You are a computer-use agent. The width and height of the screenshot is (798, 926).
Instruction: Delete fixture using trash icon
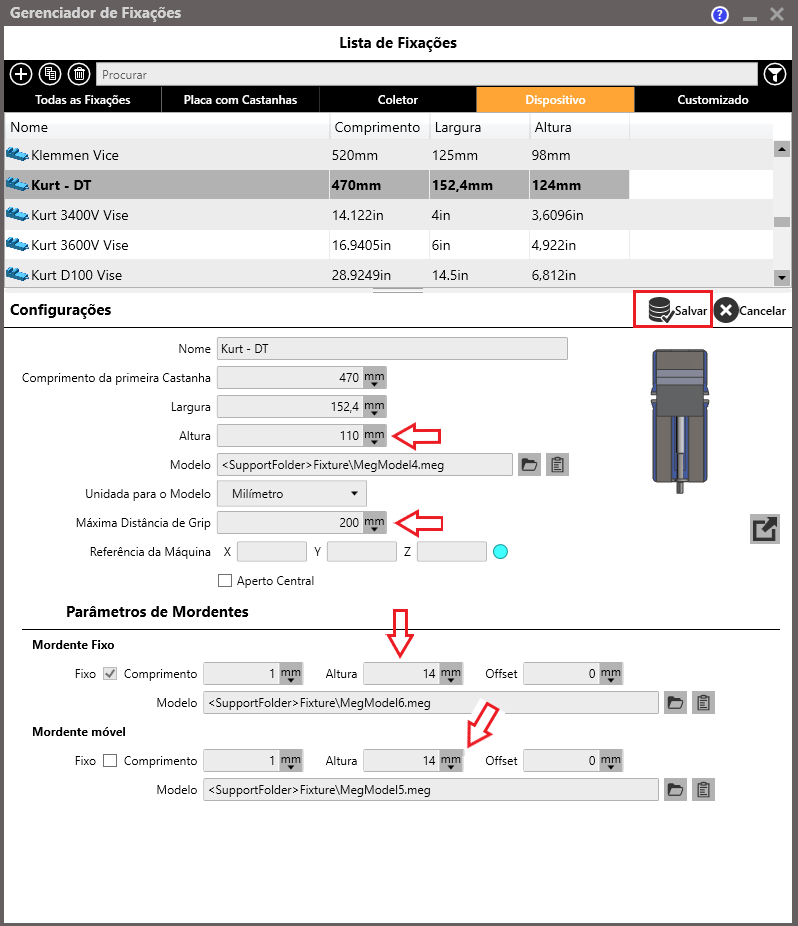[79, 74]
